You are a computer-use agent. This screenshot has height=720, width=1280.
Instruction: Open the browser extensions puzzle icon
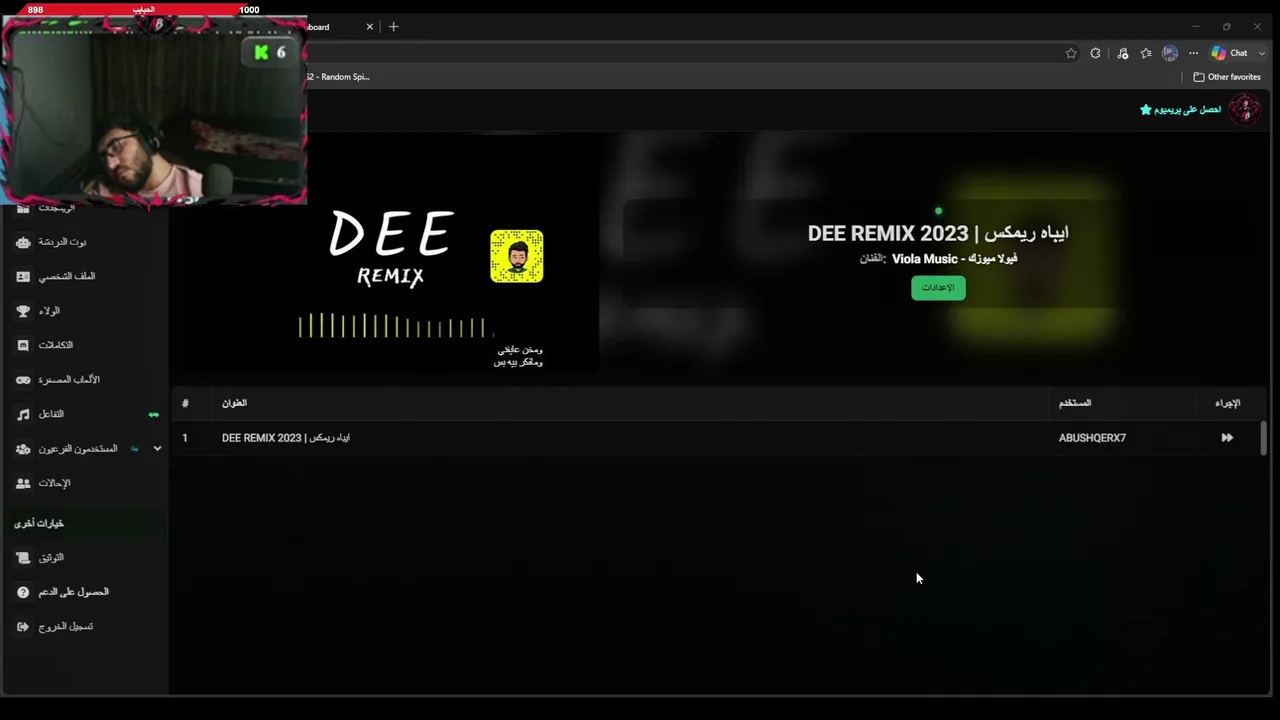click(1096, 53)
